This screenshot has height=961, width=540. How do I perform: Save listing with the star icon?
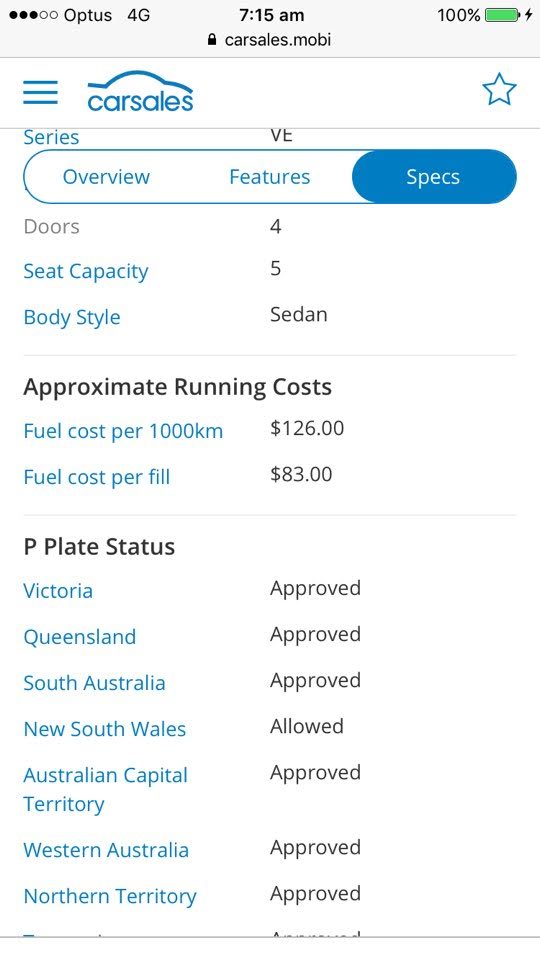click(x=499, y=89)
